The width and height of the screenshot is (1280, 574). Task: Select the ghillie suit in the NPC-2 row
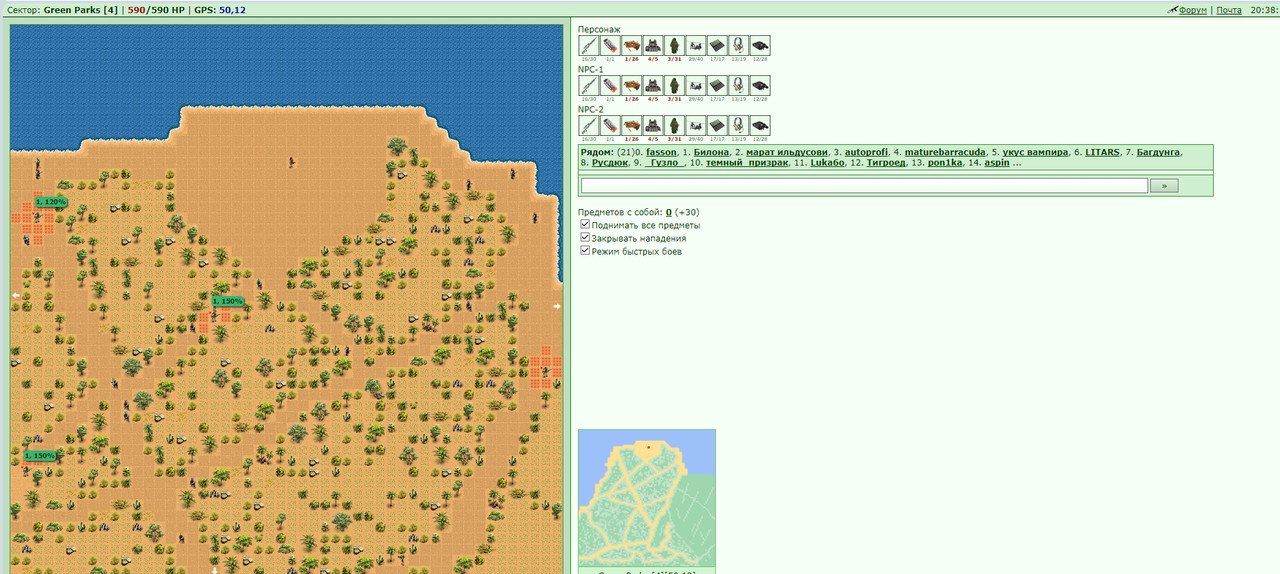click(x=674, y=125)
